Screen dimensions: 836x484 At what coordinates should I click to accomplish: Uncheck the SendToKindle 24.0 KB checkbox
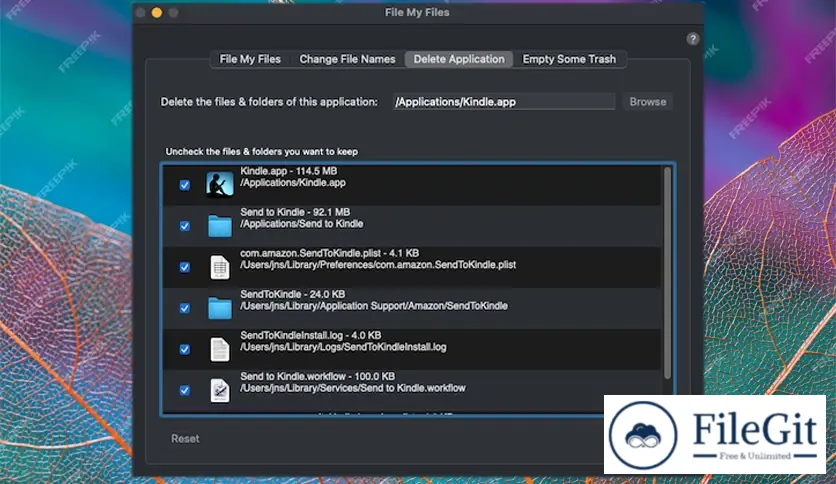(184, 308)
